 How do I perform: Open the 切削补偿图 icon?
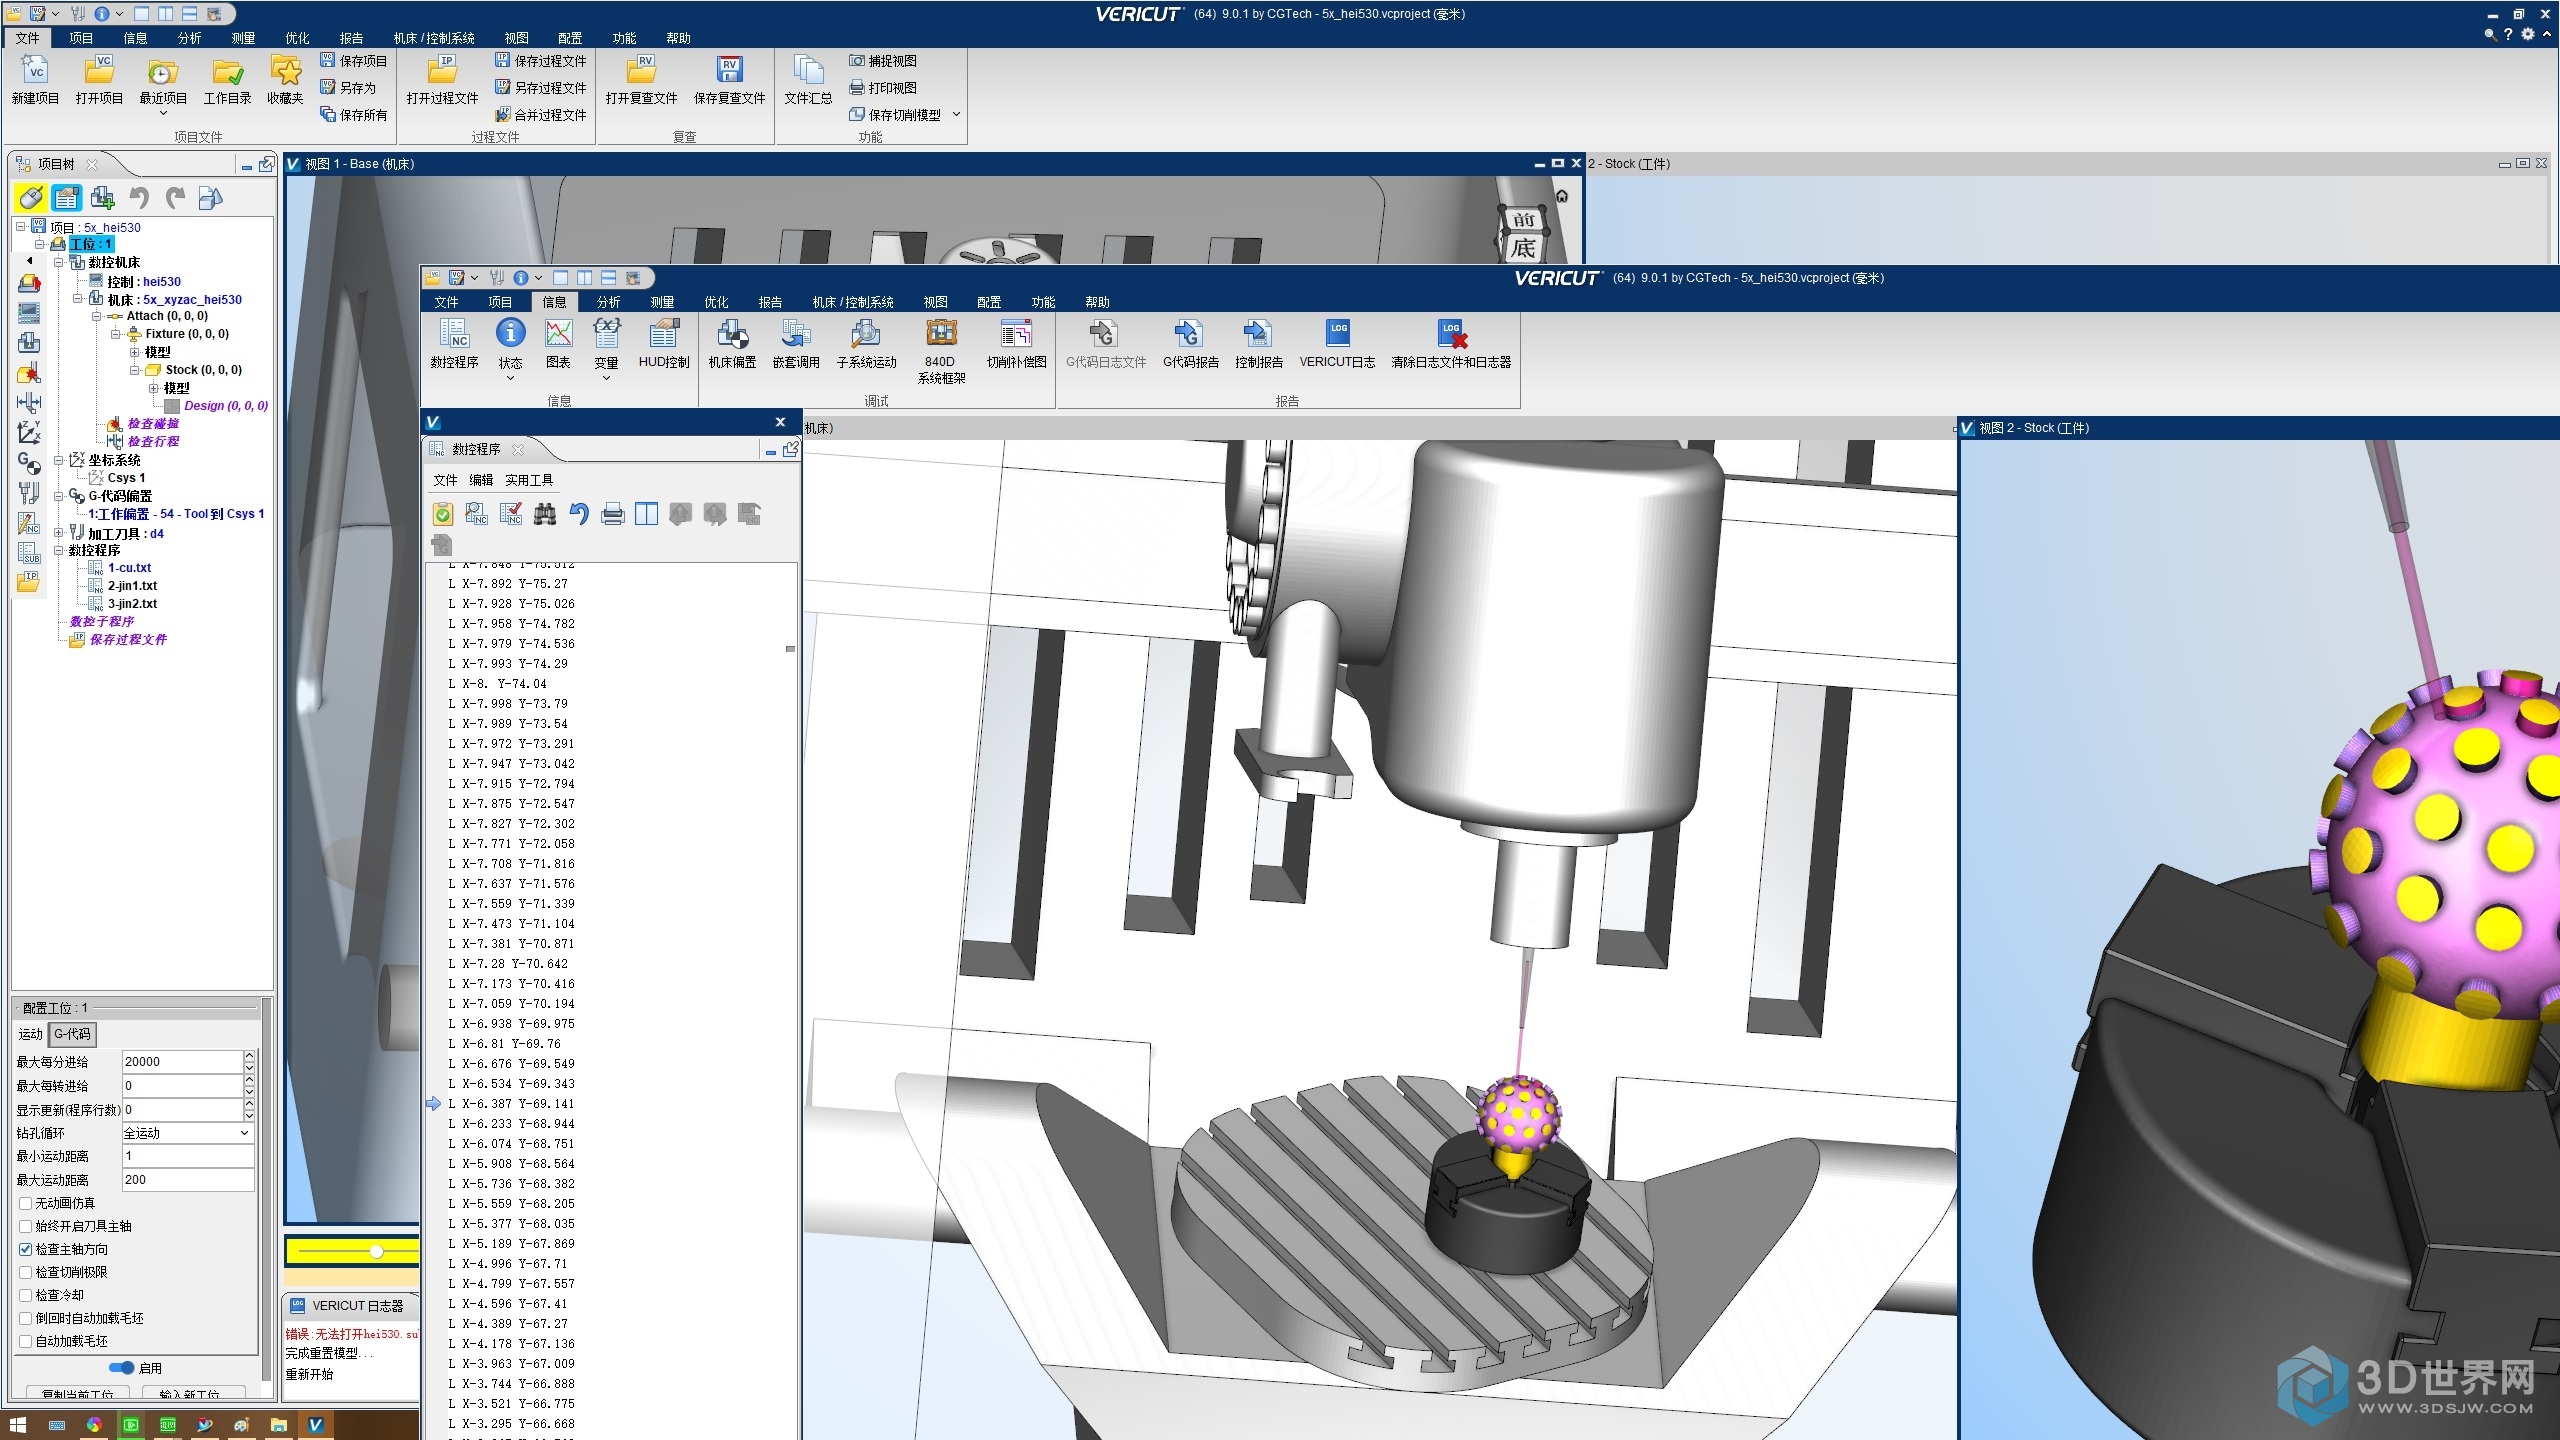click(1016, 343)
